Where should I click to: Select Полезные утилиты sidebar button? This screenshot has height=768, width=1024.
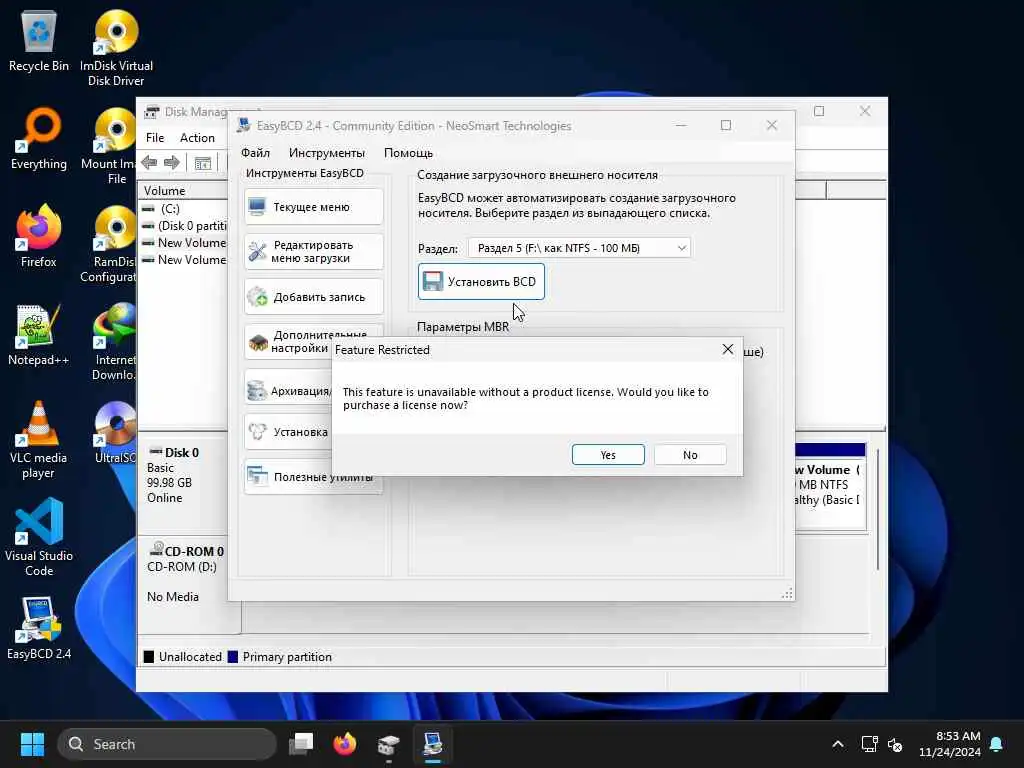click(313, 477)
